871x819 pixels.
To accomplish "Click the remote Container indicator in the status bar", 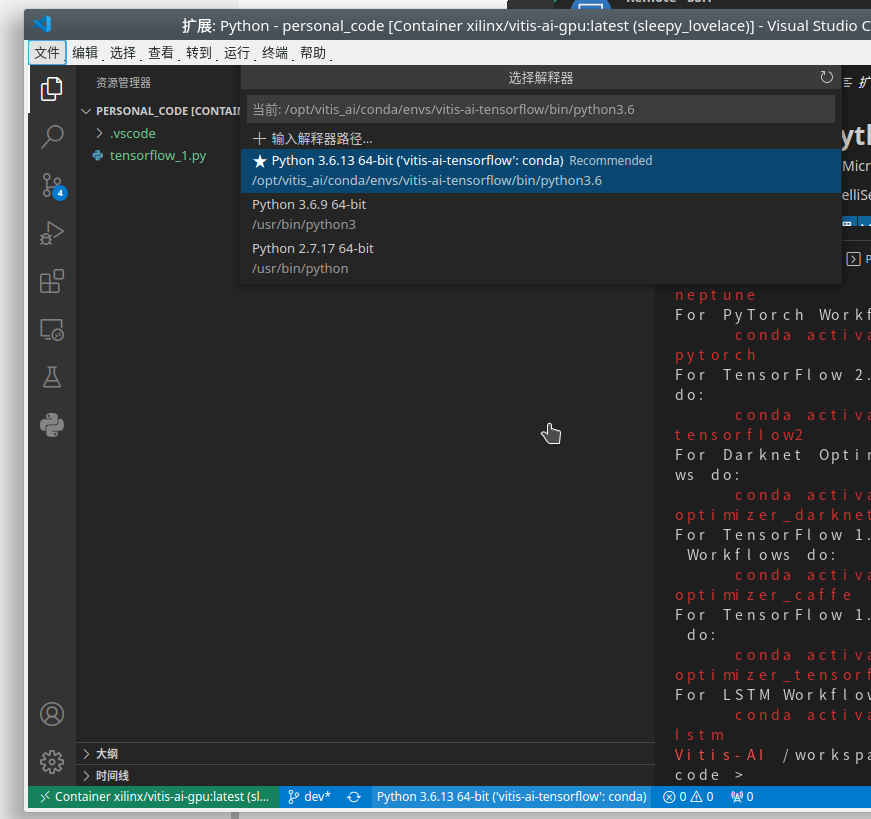I will click(154, 797).
